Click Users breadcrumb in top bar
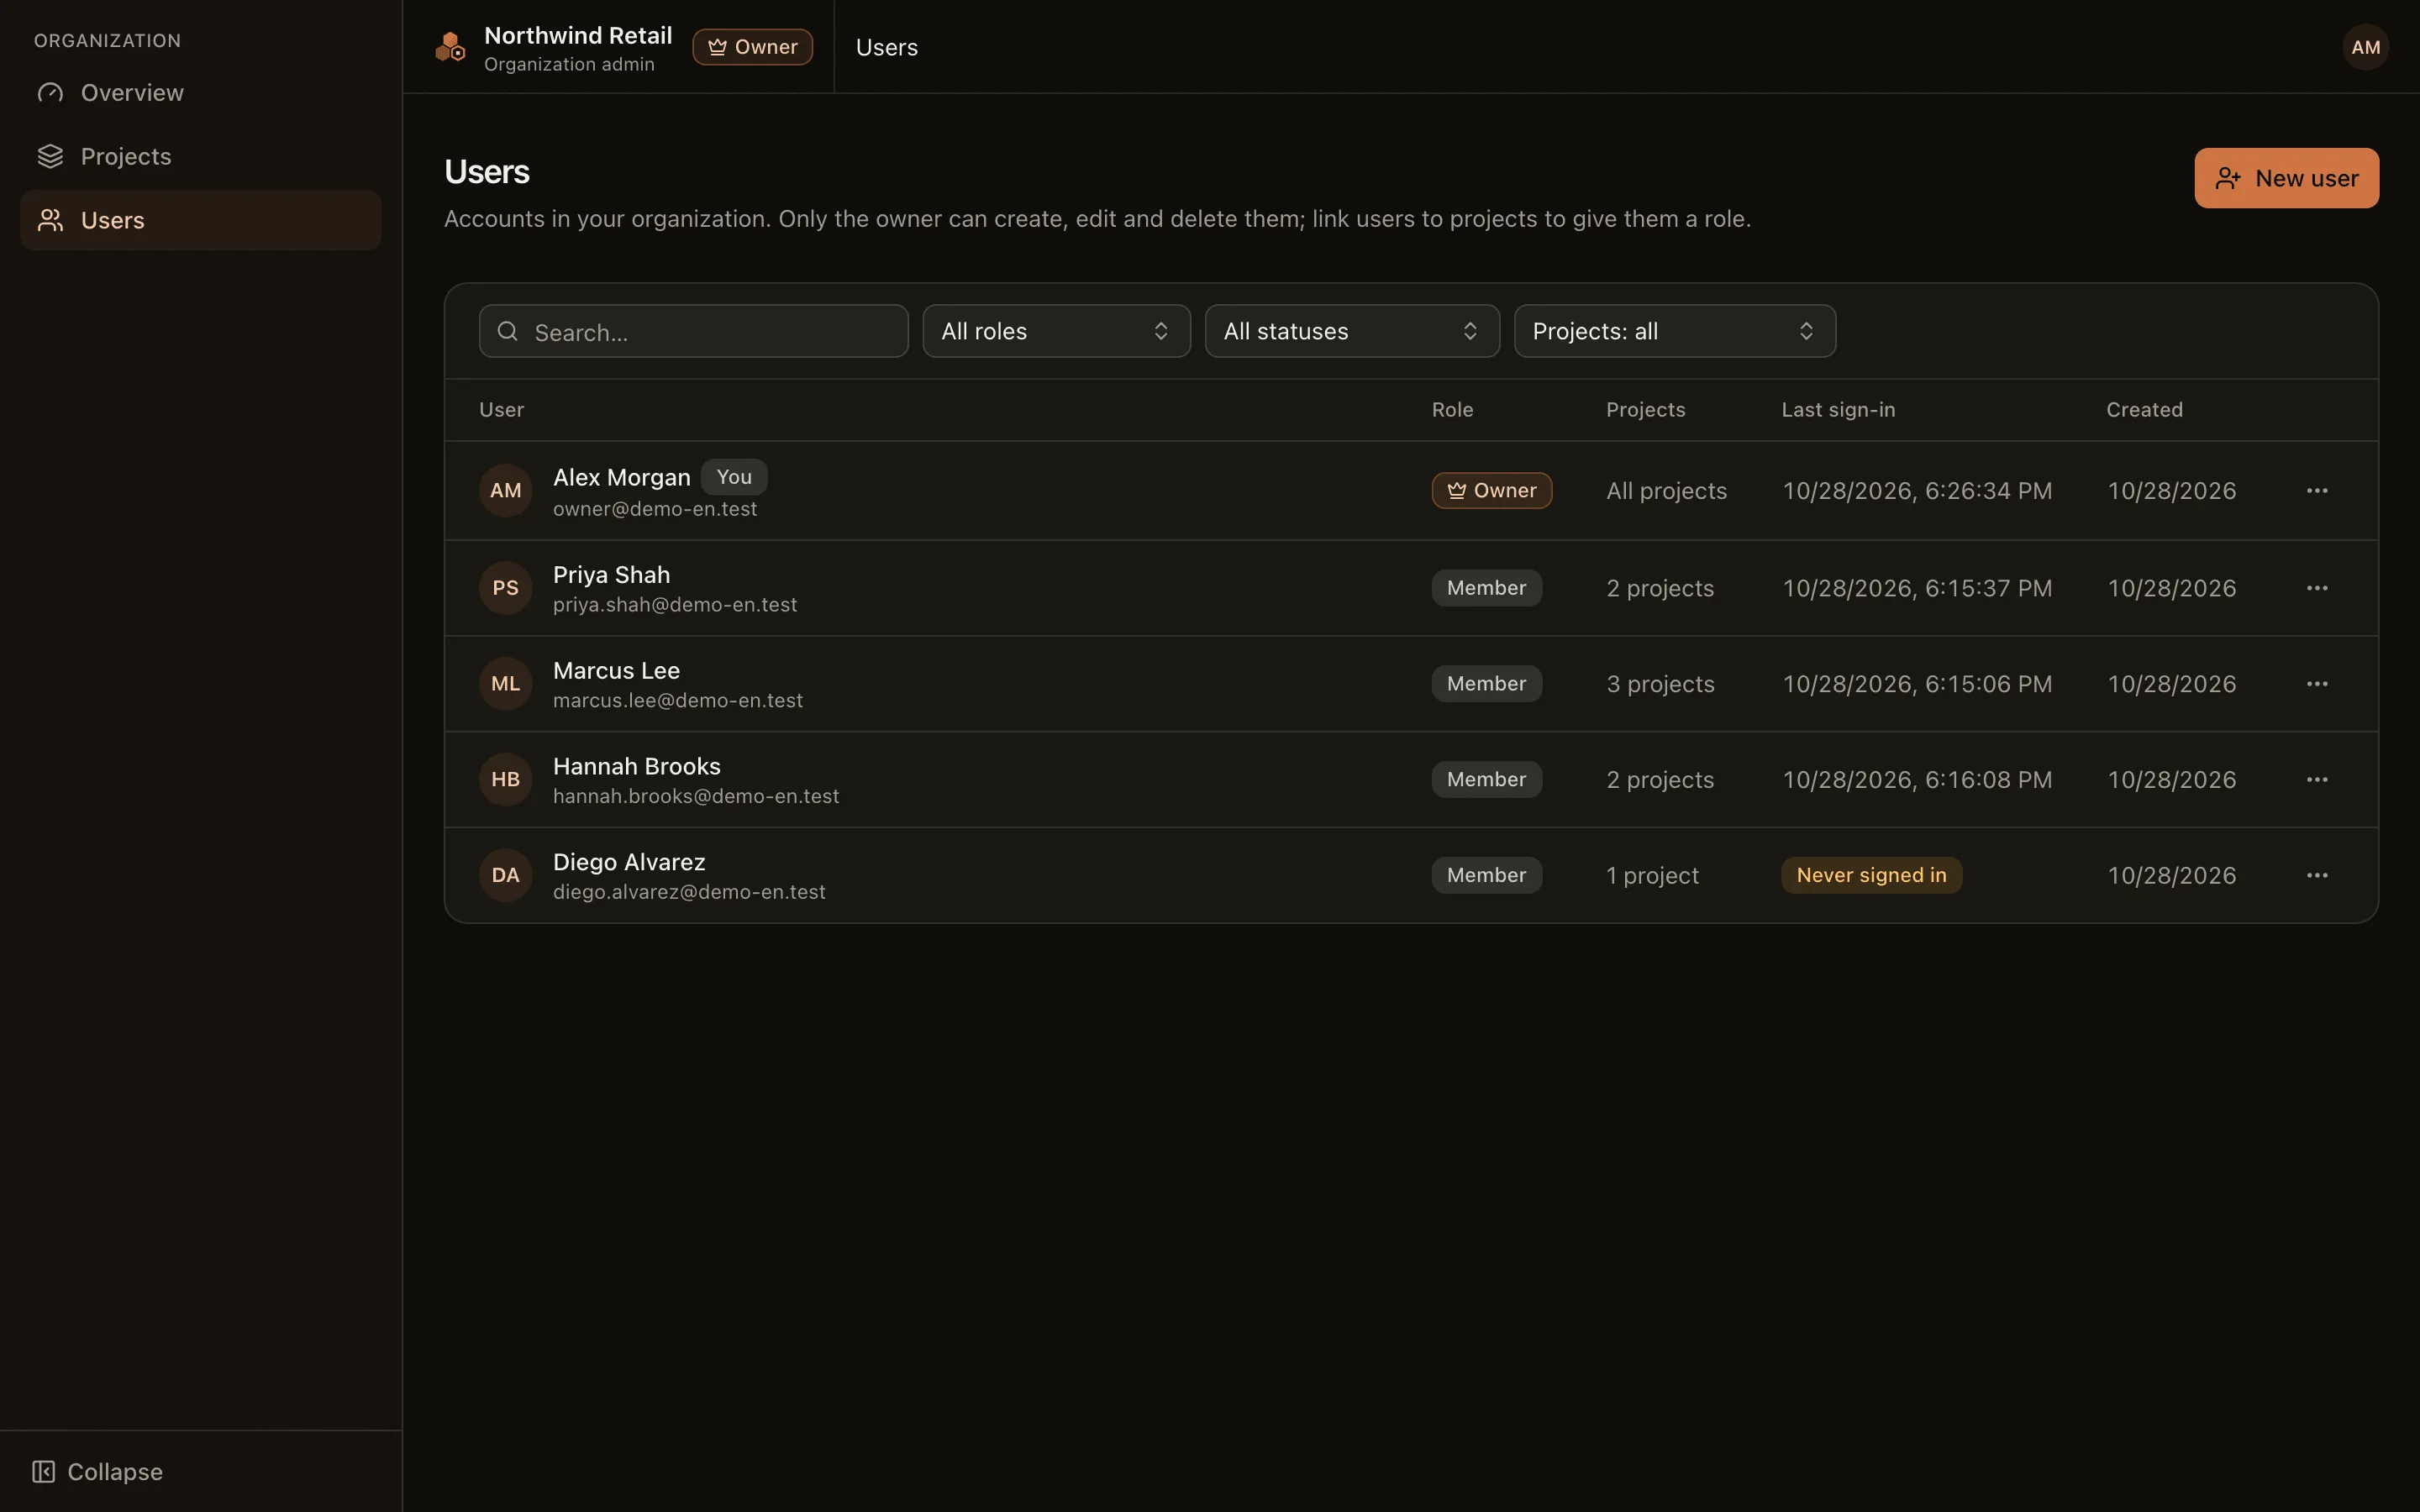The height and width of the screenshot is (1512, 2420). 886,47
